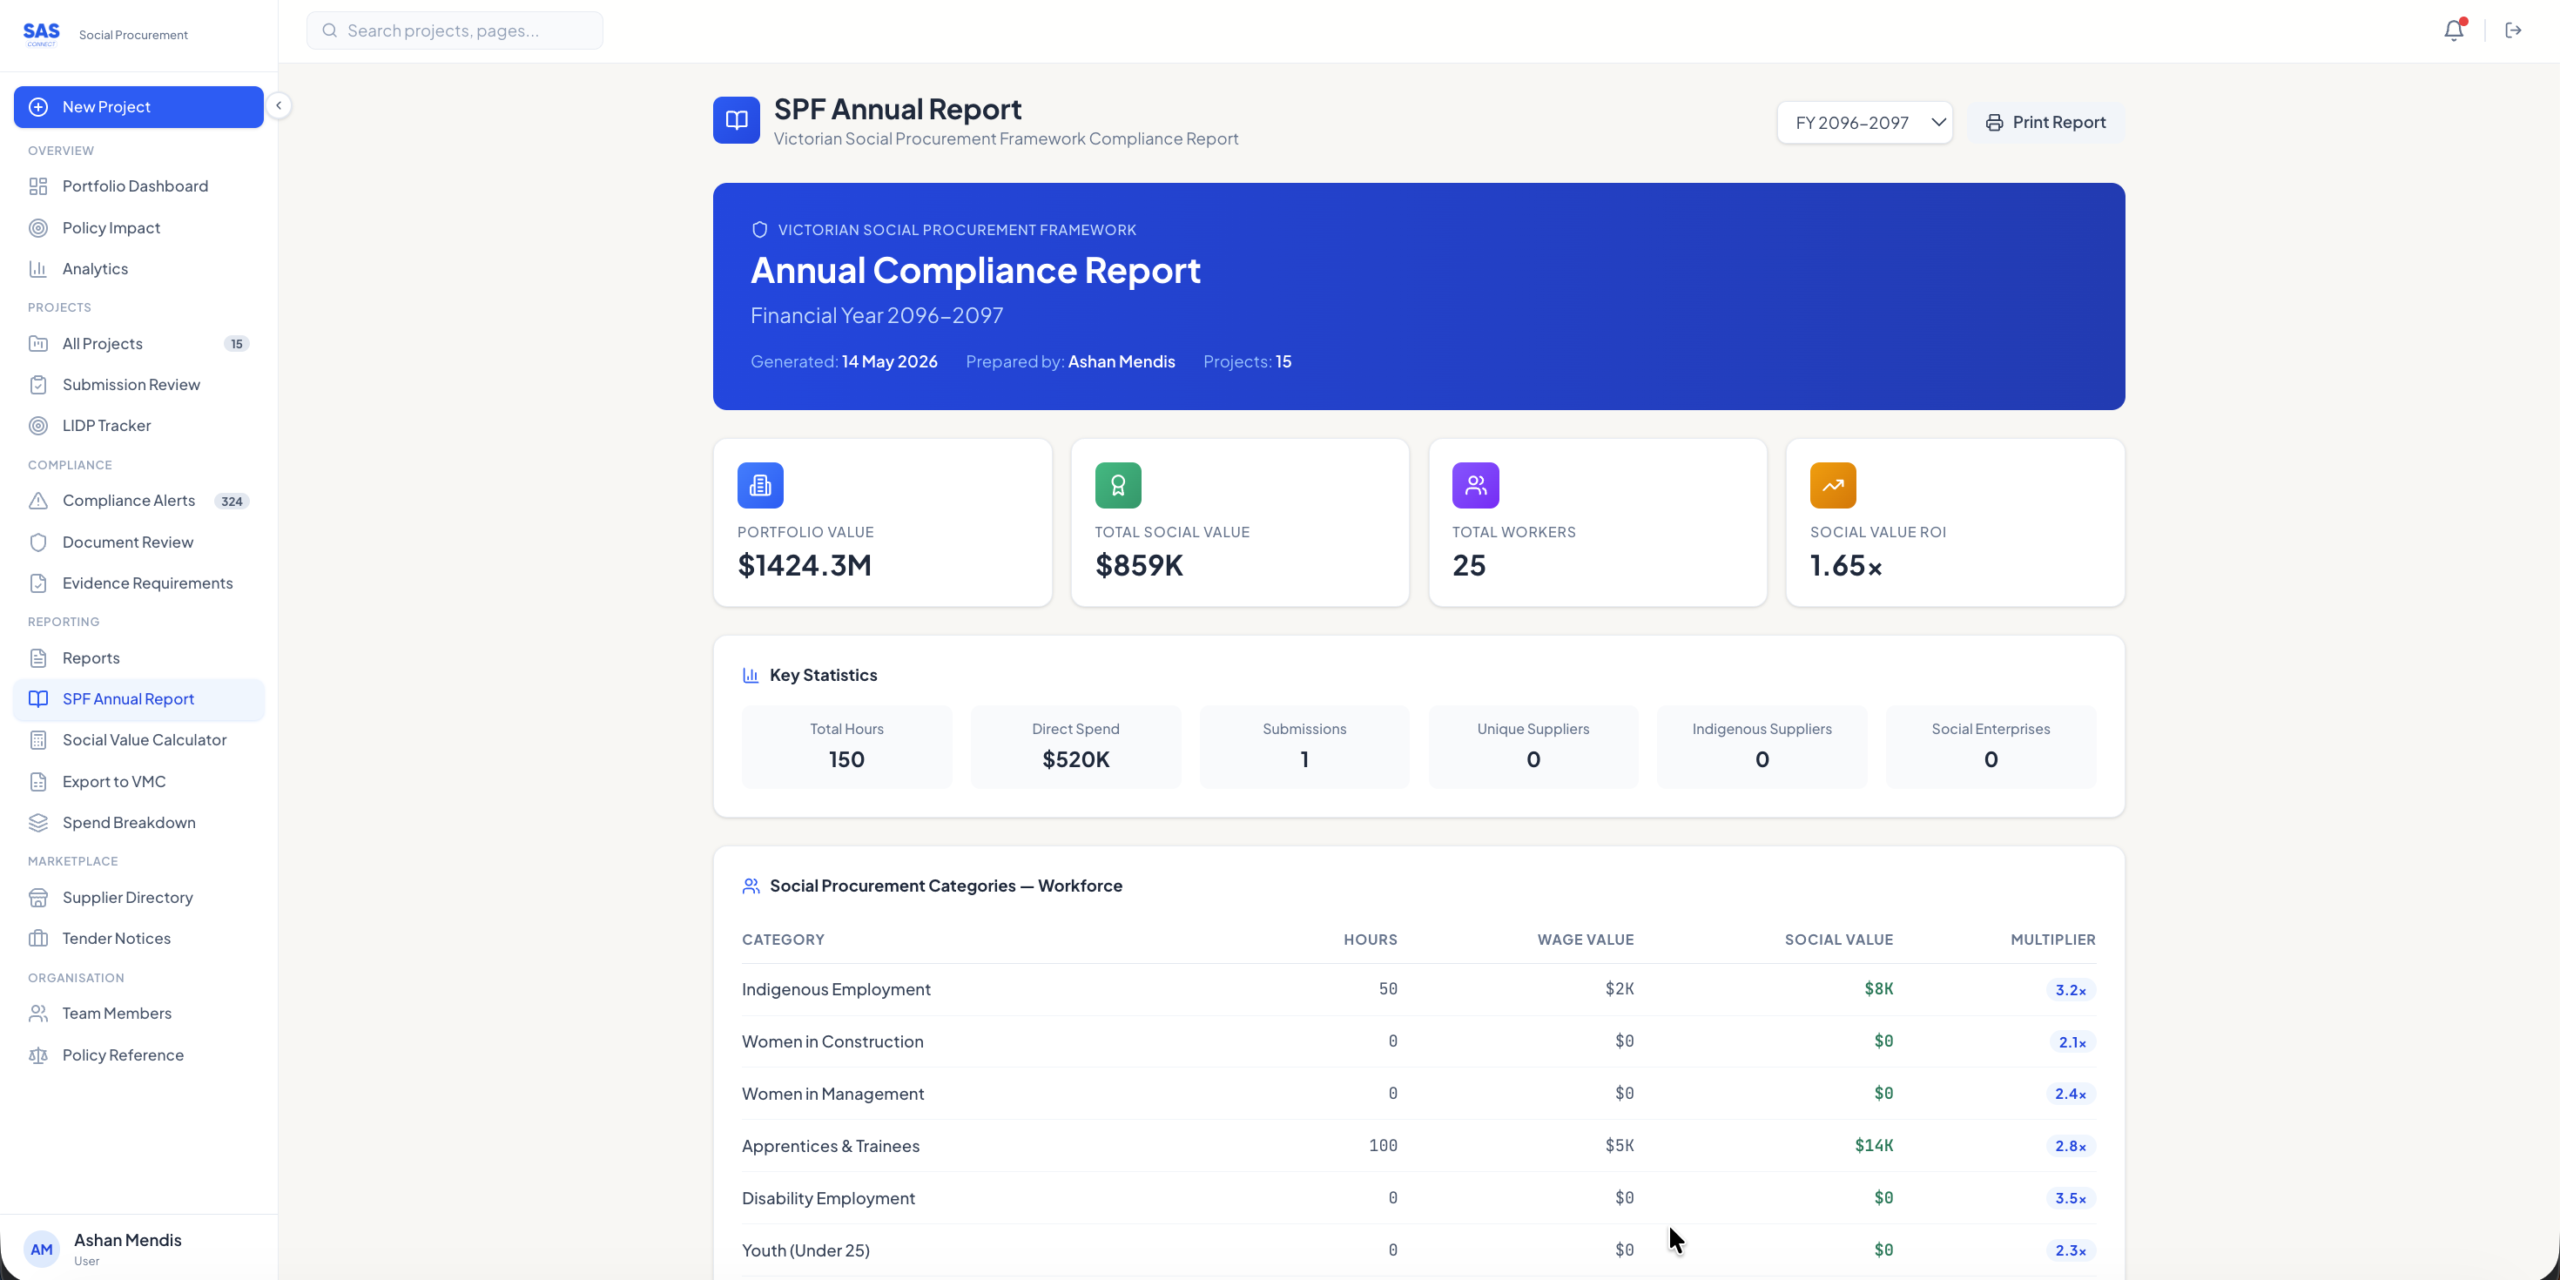Click the Compliance Alerts warning icon
Image resolution: width=2560 pixels, height=1280 pixels.
point(38,501)
